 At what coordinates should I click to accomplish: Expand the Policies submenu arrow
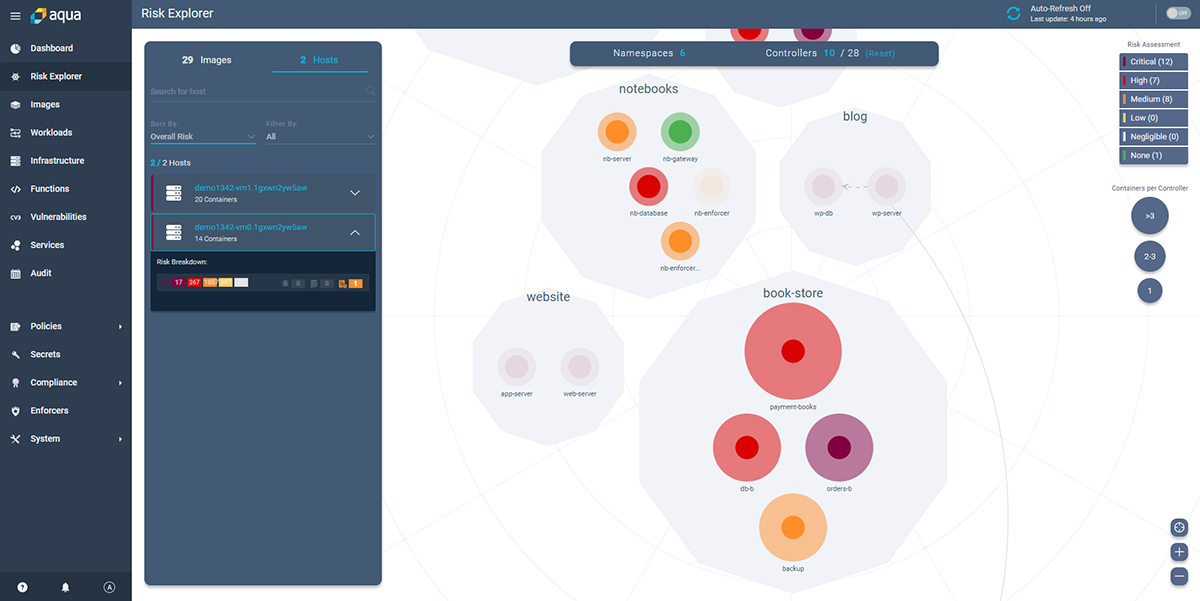coord(120,327)
